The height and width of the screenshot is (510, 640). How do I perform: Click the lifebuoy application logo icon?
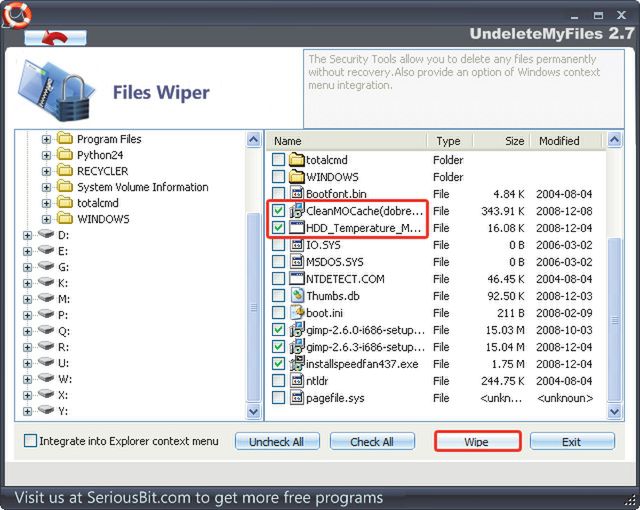pos(16,14)
